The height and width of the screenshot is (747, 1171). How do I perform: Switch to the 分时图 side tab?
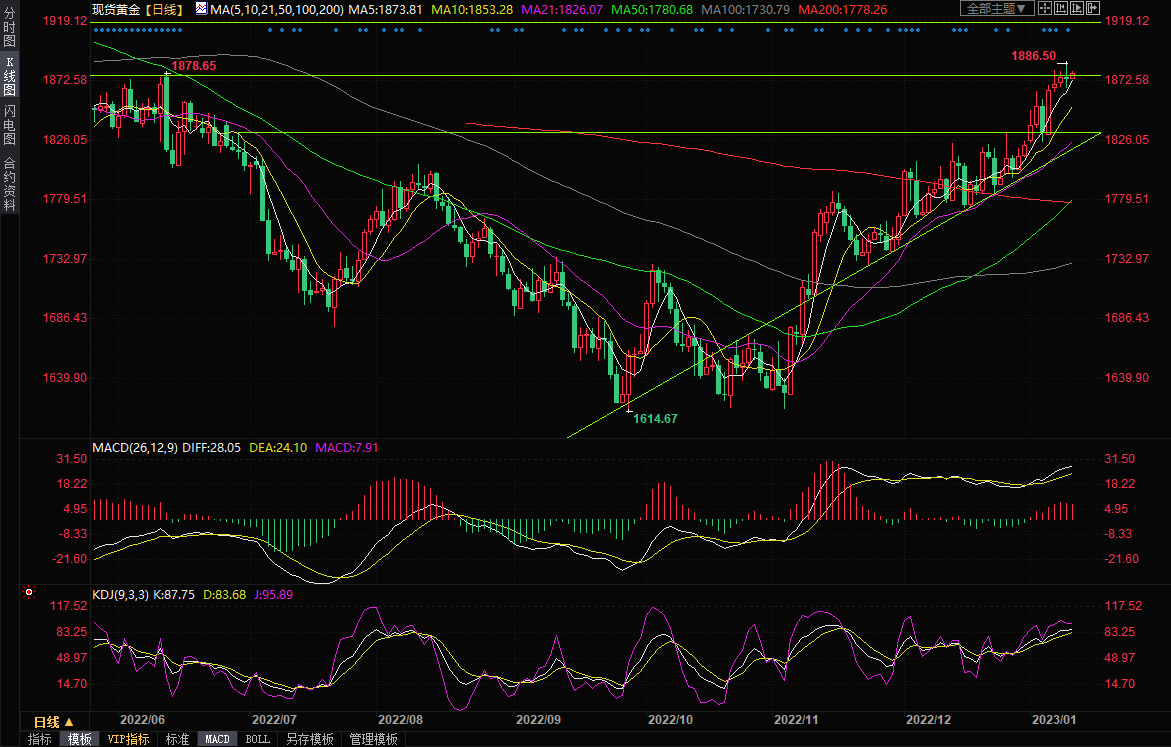[9, 31]
